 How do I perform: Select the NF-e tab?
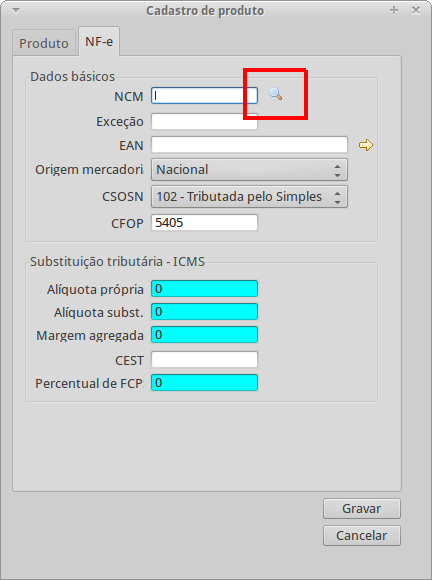99,41
